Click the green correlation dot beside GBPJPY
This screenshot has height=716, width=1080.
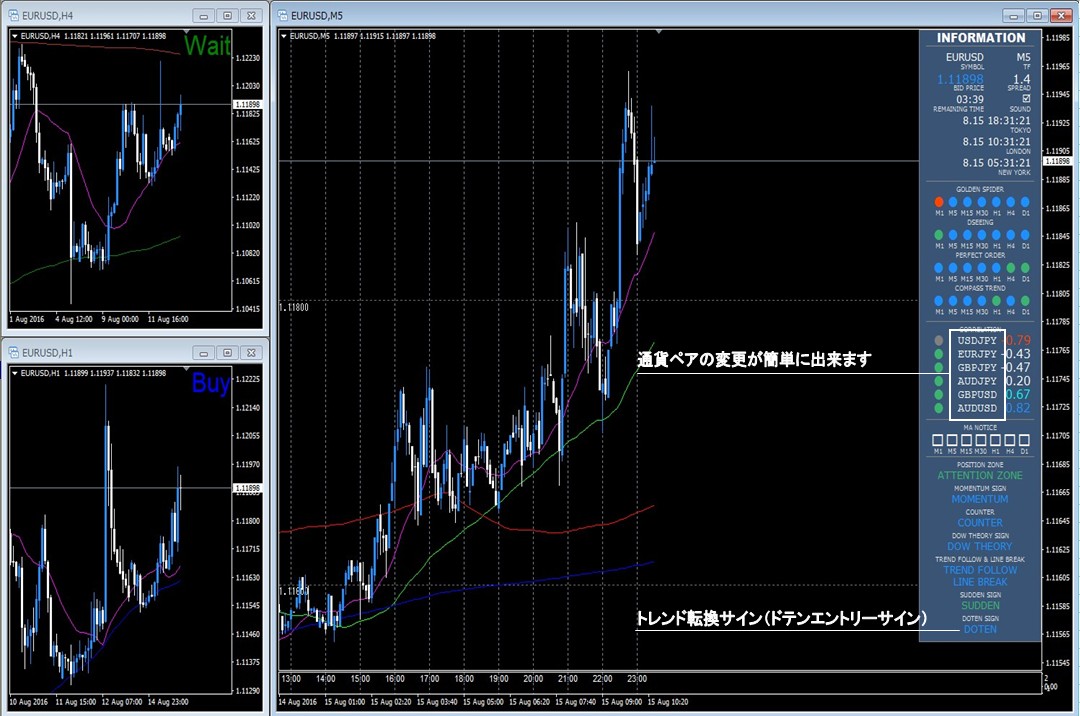click(938, 368)
